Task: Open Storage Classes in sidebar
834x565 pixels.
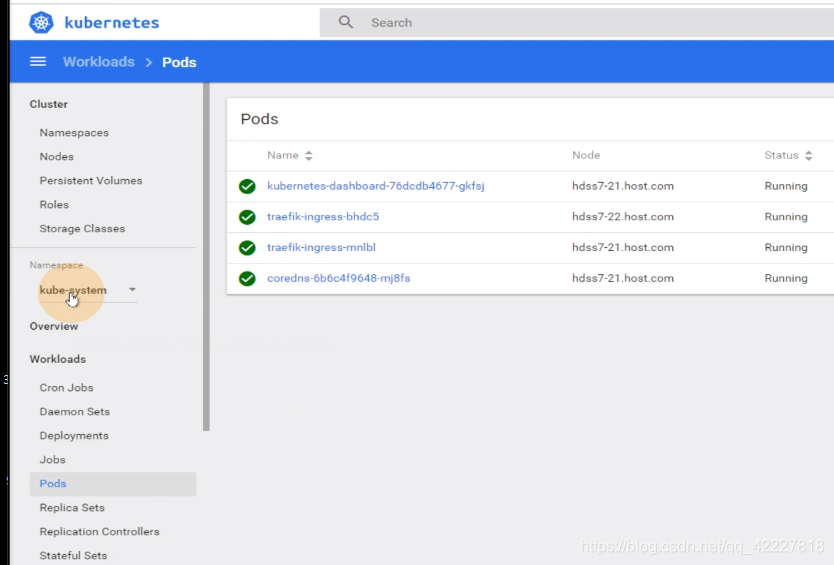Action: tap(82, 228)
